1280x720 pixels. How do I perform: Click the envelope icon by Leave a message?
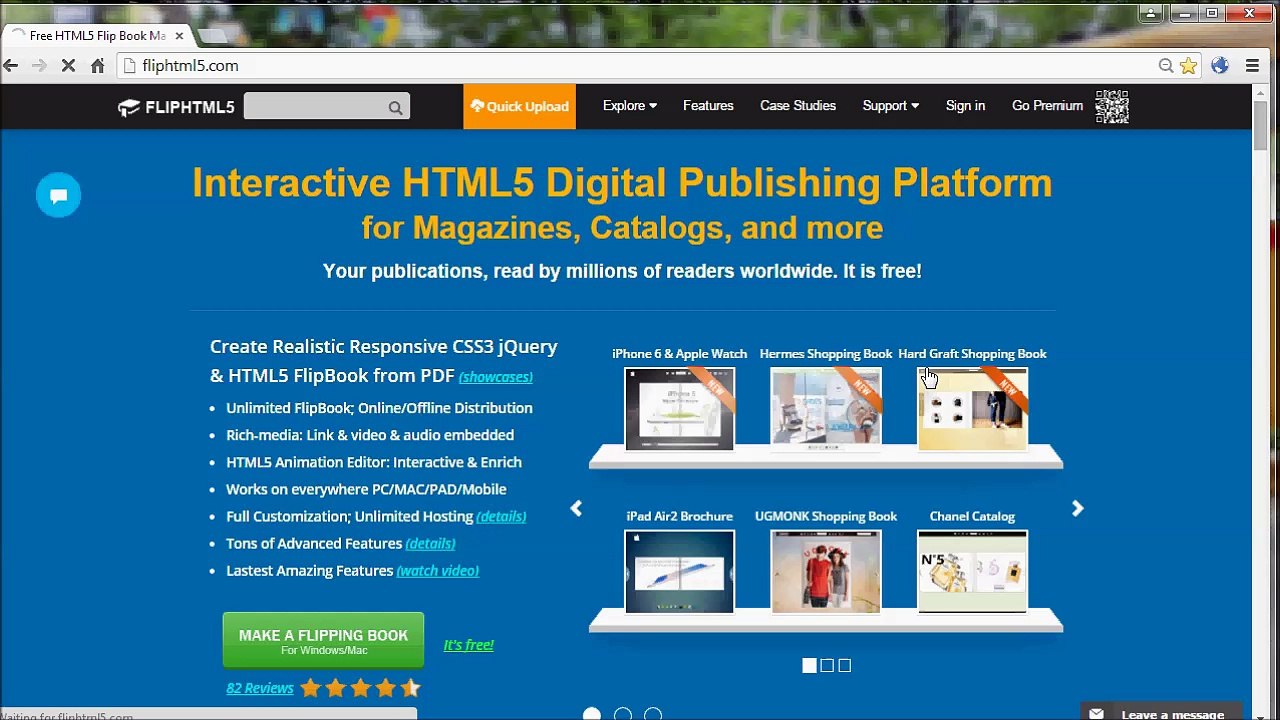tap(1096, 714)
